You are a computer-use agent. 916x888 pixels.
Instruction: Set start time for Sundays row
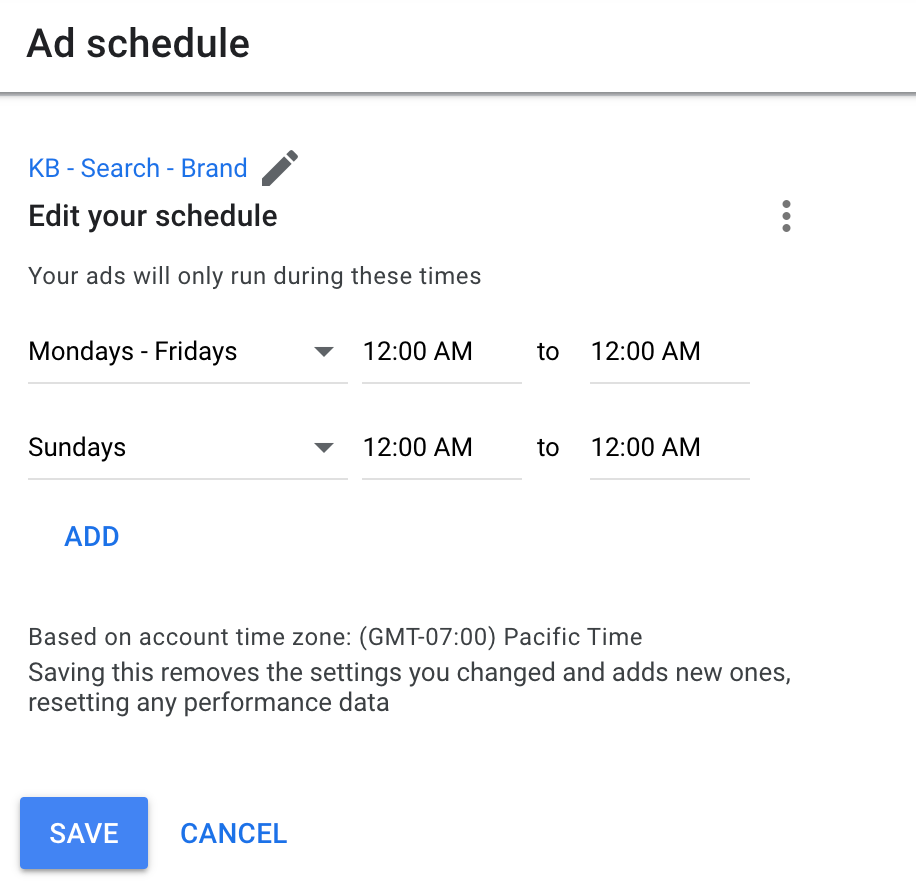[x=442, y=448]
